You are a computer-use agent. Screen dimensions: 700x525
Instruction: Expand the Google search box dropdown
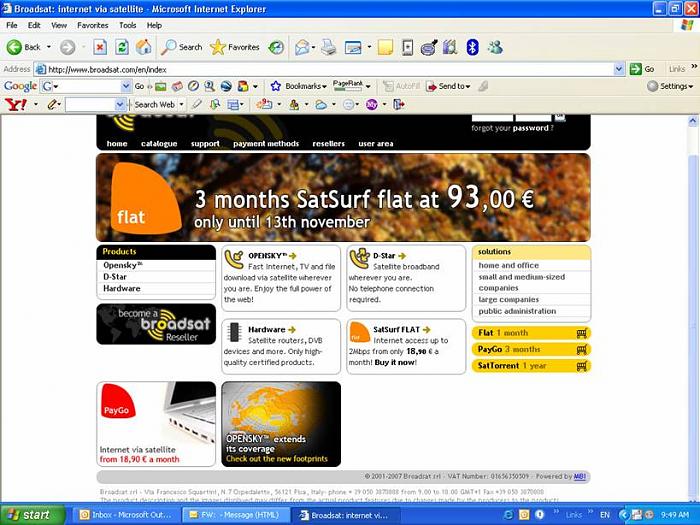pos(126,86)
